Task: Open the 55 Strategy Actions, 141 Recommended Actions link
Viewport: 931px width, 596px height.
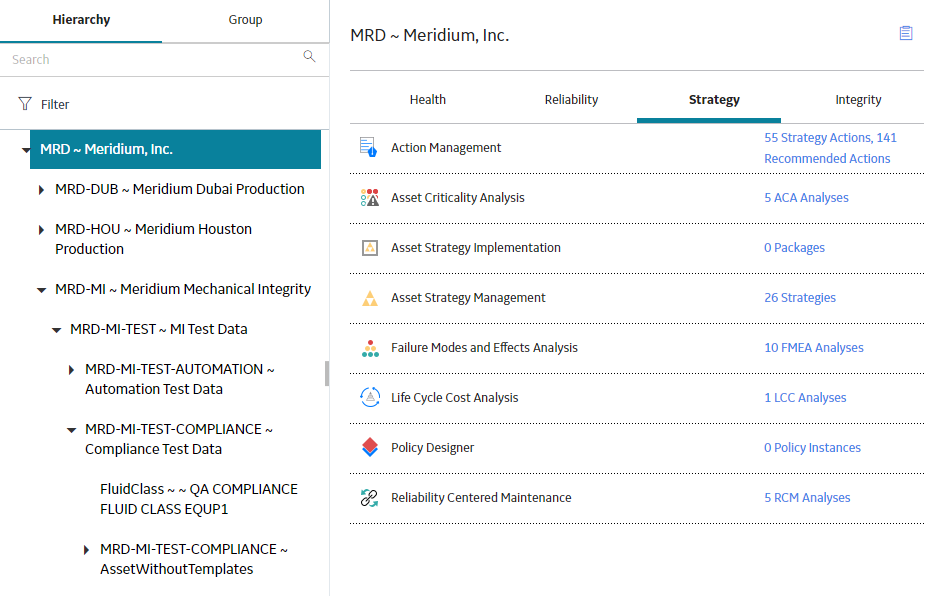Action: tap(830, 148)
